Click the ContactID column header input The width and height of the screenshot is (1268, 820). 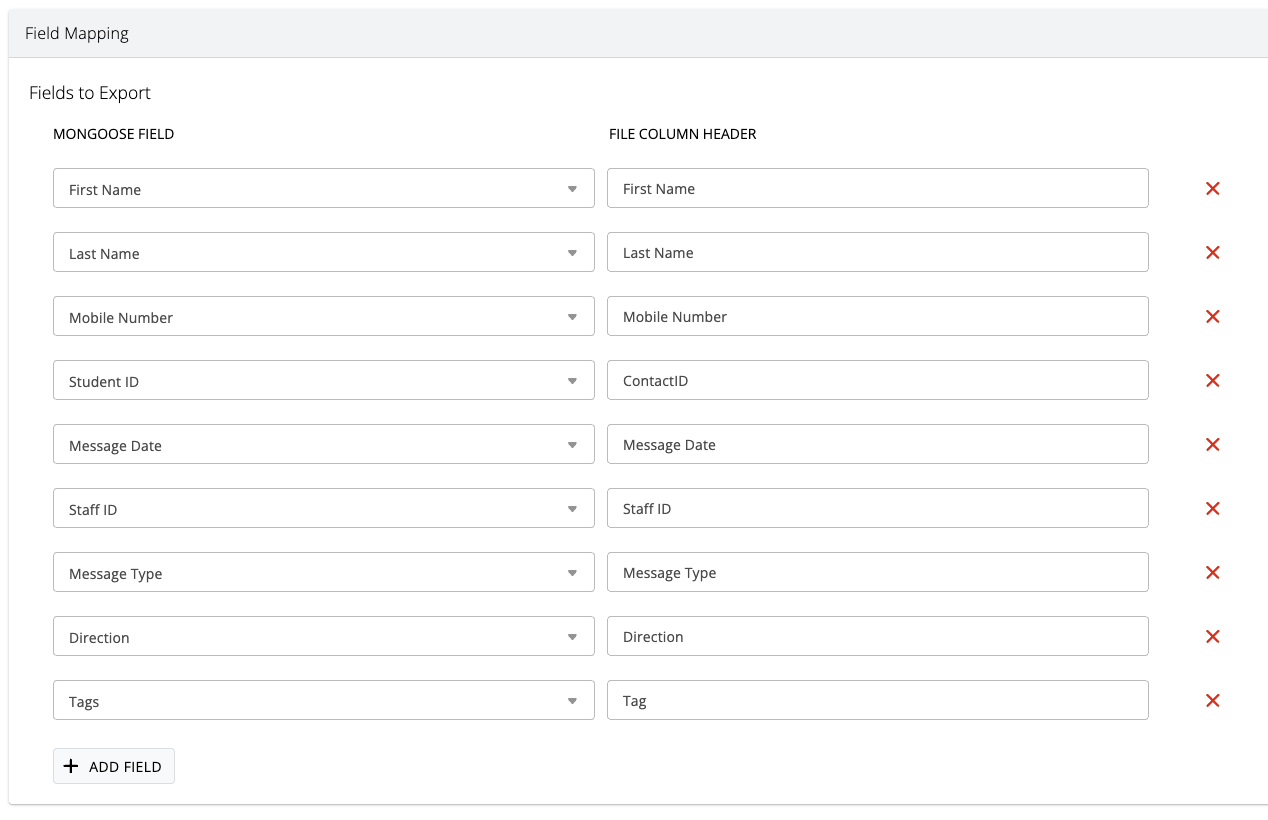877,381
